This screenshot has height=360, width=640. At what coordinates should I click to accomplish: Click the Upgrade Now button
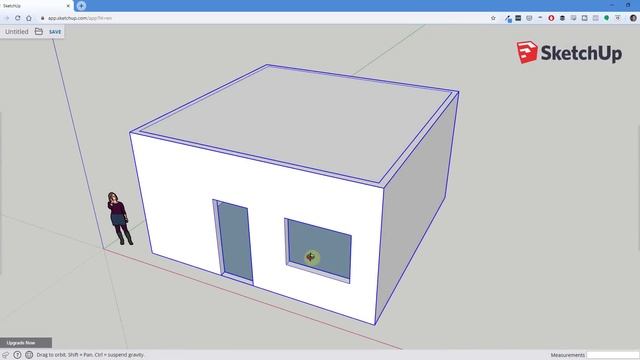click(25, 342)
